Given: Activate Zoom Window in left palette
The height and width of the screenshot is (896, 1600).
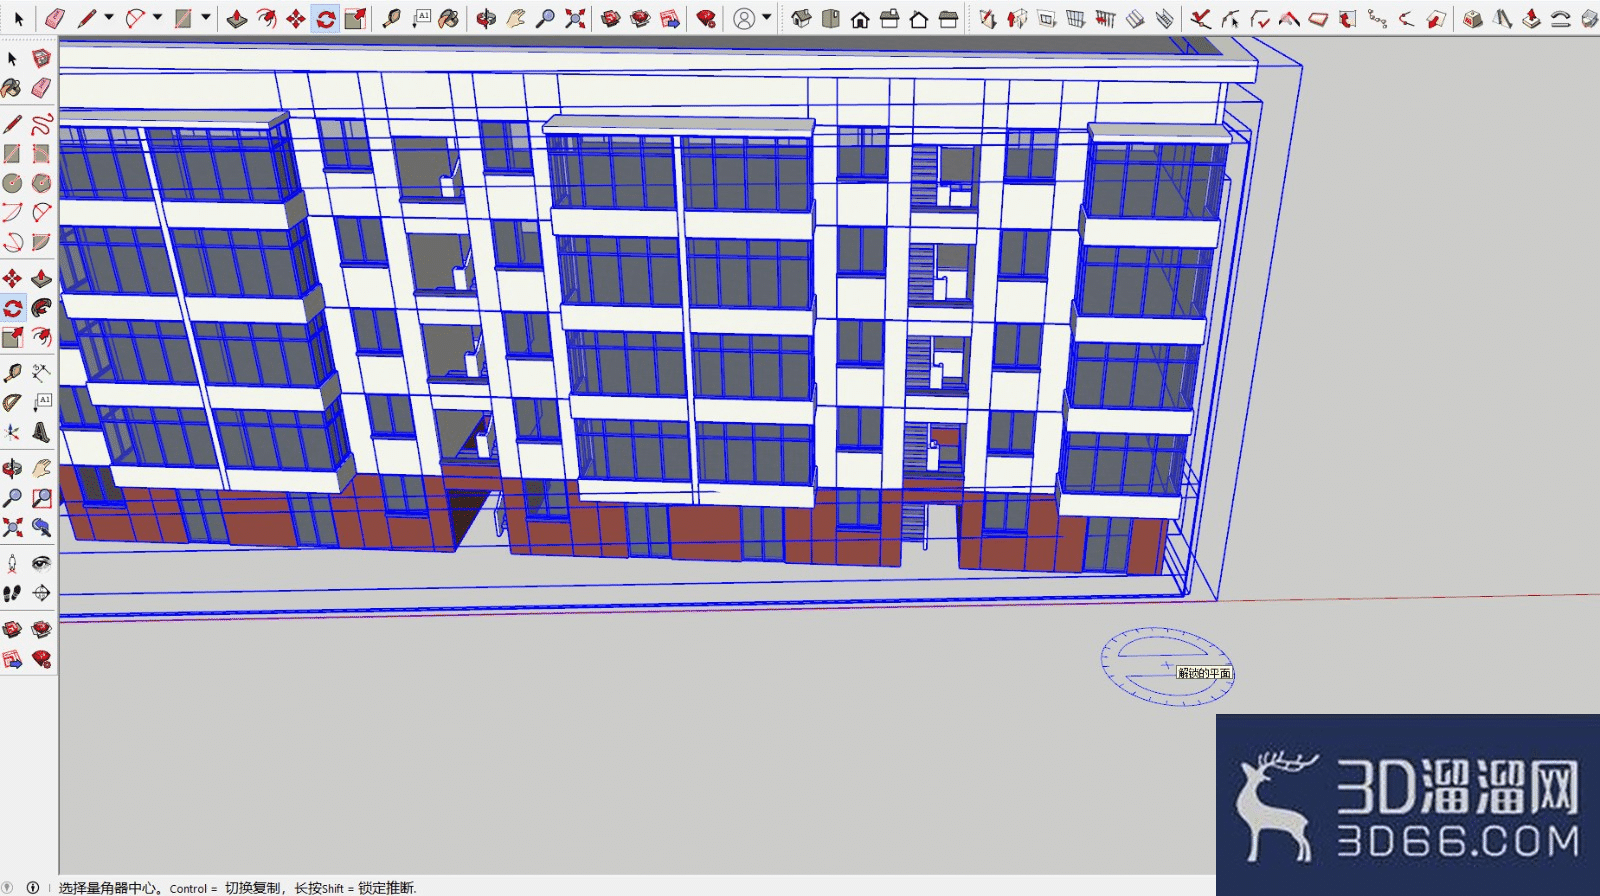Looking at the screenshot, I should click(x=41, y=497).
